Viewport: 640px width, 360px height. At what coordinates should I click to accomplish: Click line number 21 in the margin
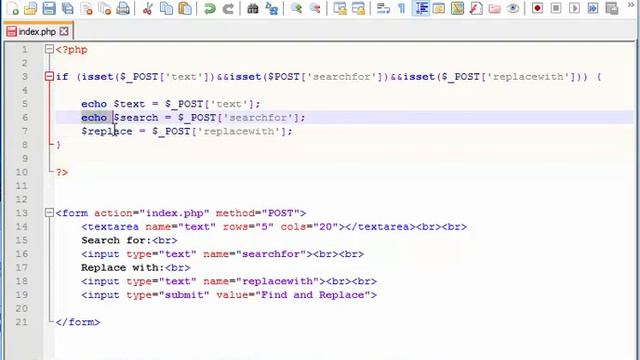(x=22, y=322)
